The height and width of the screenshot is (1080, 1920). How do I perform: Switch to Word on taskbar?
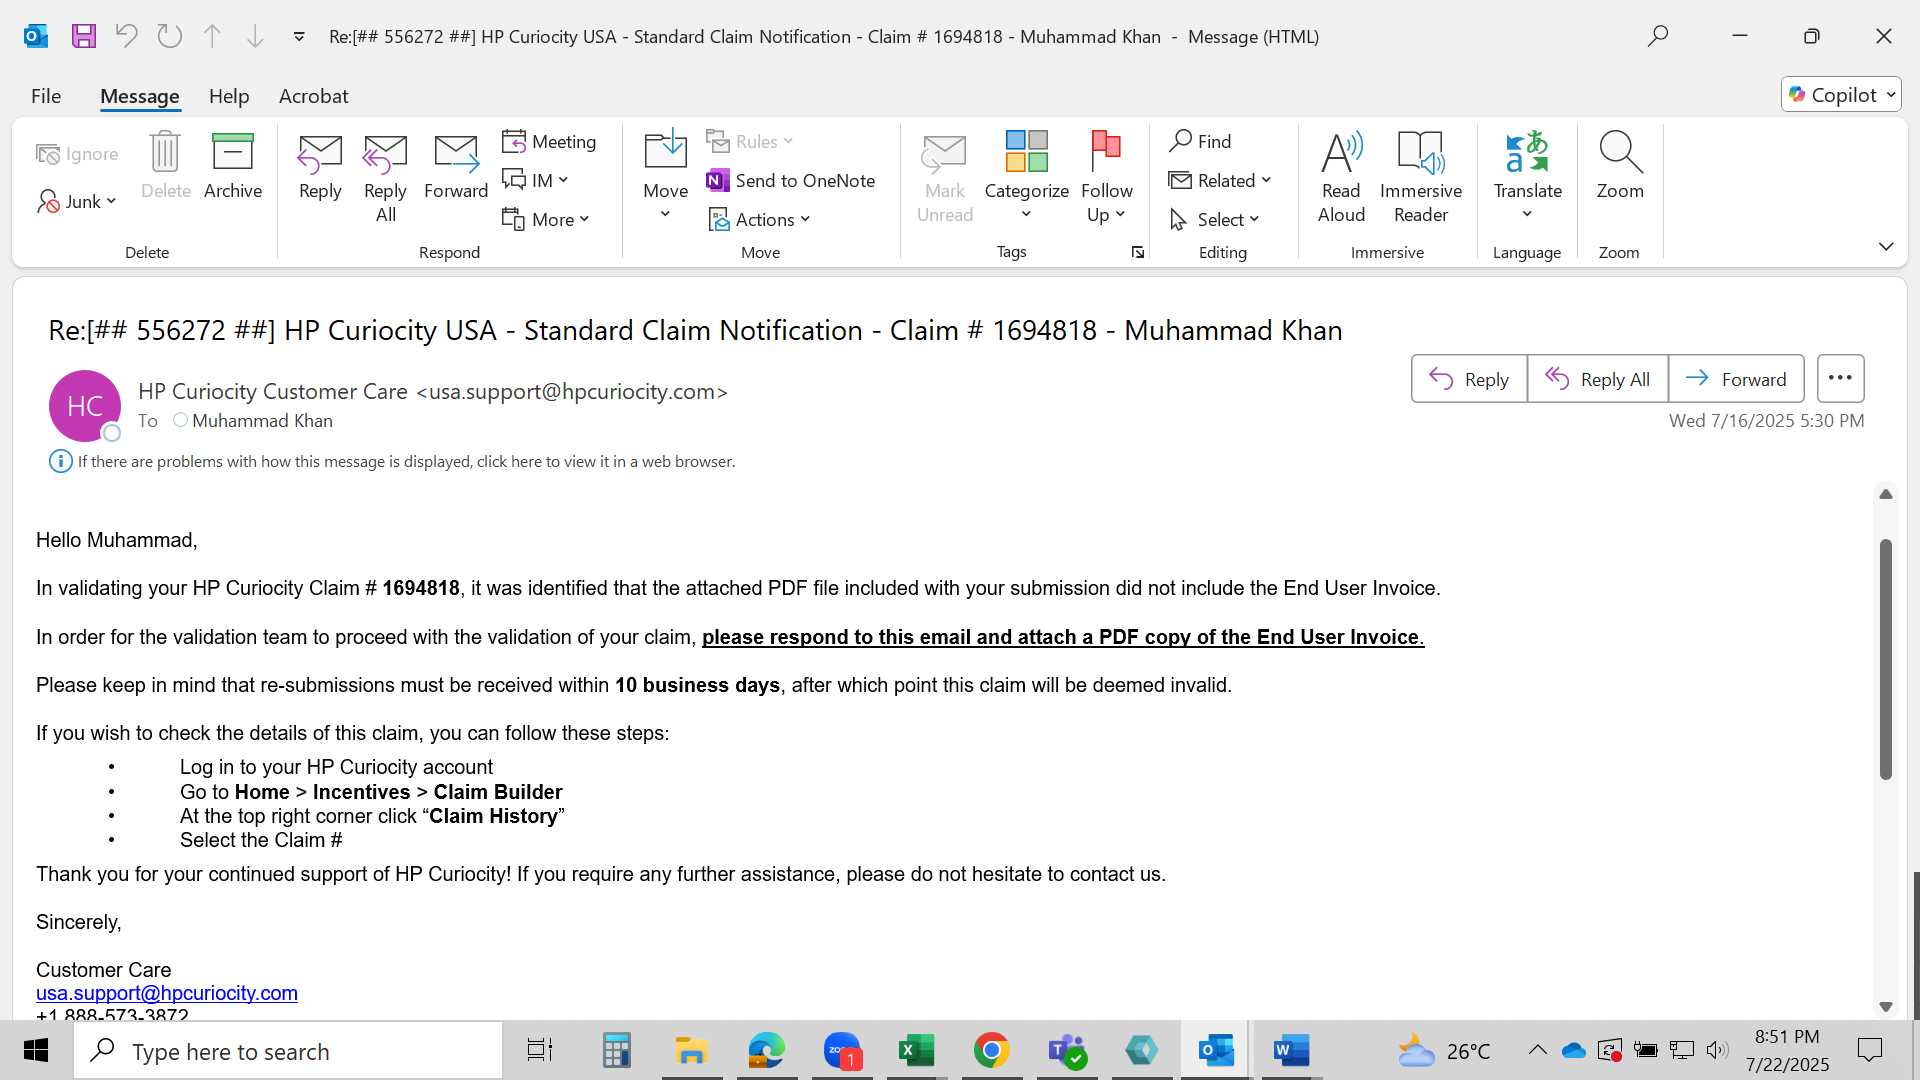point(1291,1051)
